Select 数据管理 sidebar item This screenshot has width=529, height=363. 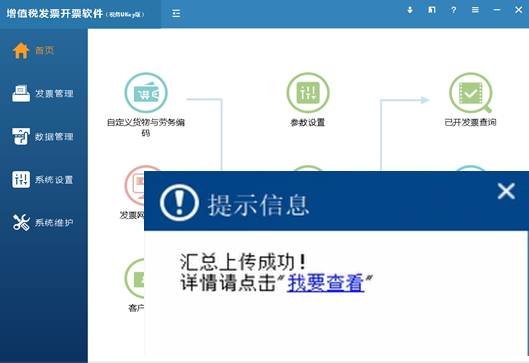pos(43,137)
